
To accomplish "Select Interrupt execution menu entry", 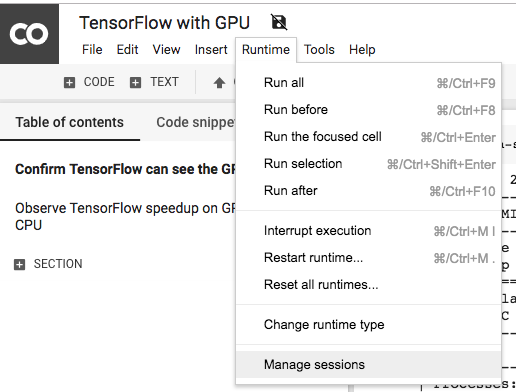I will (368, 231).
